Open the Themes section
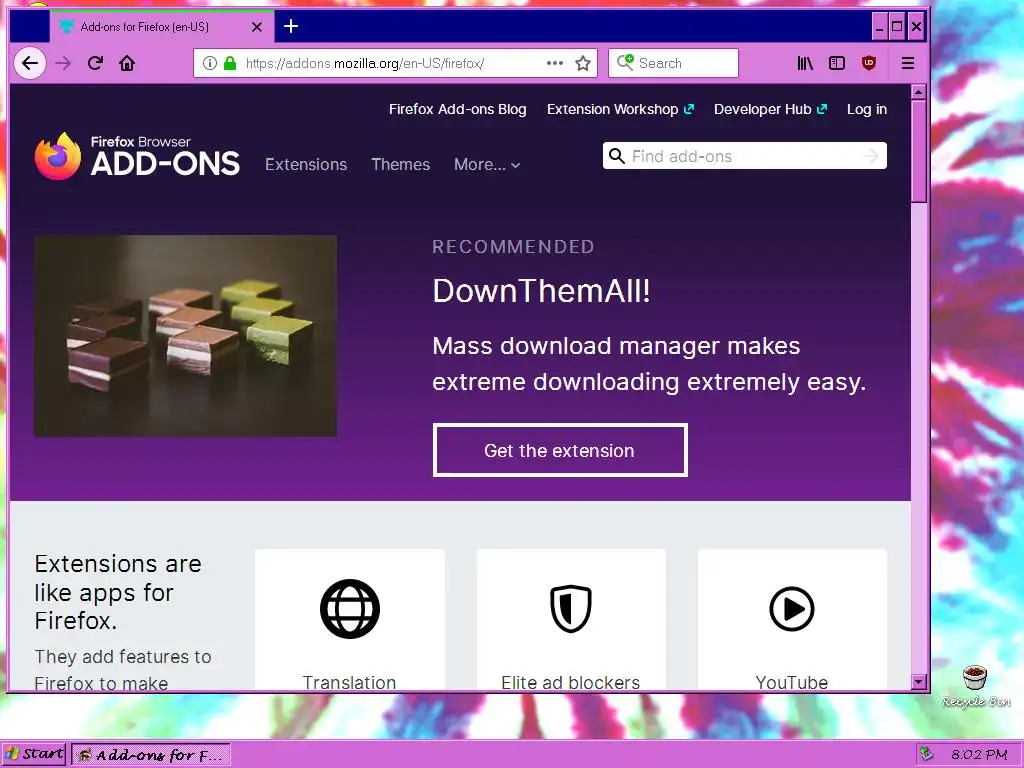 tap(401, 165)
